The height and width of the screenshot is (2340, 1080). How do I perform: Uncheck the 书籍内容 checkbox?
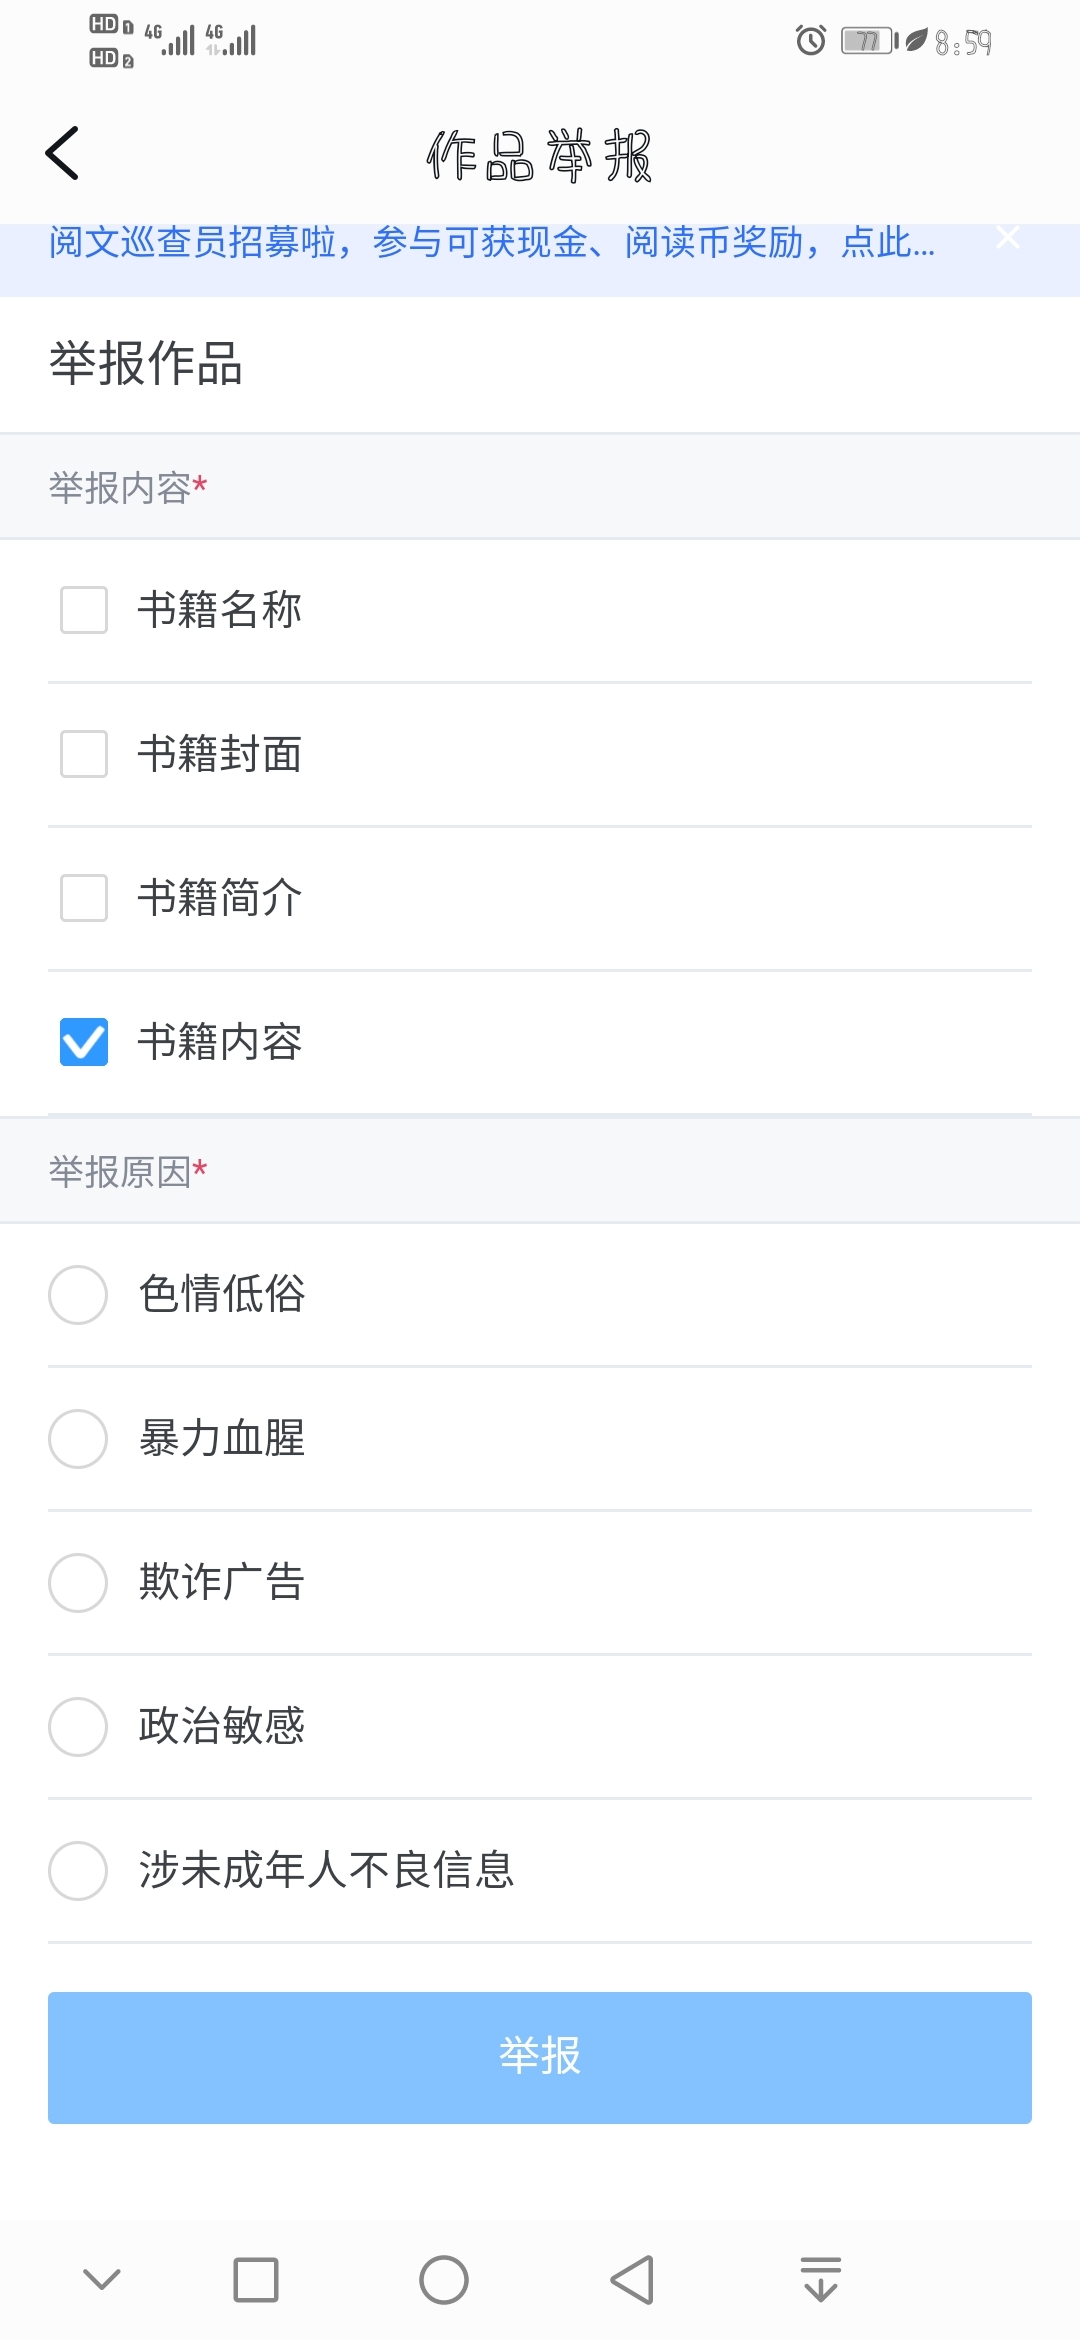pos(84,1042)
